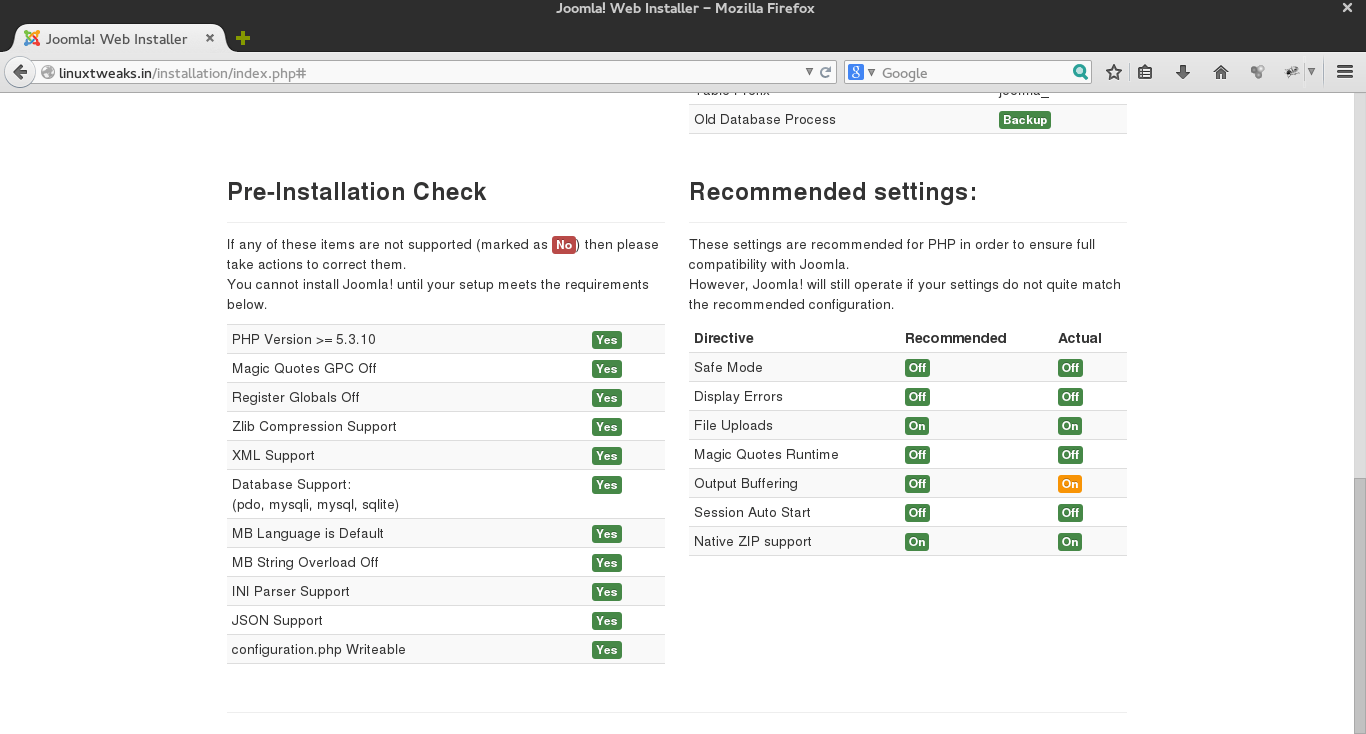This screenshot has height=734, width=1366.
Task: Click Yes badge for INI Parser Support
Action: [x=606, y=592]
